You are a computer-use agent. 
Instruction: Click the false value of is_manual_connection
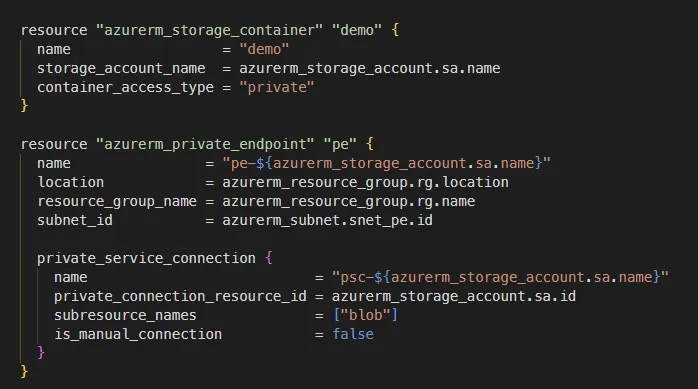click(353, 334)
